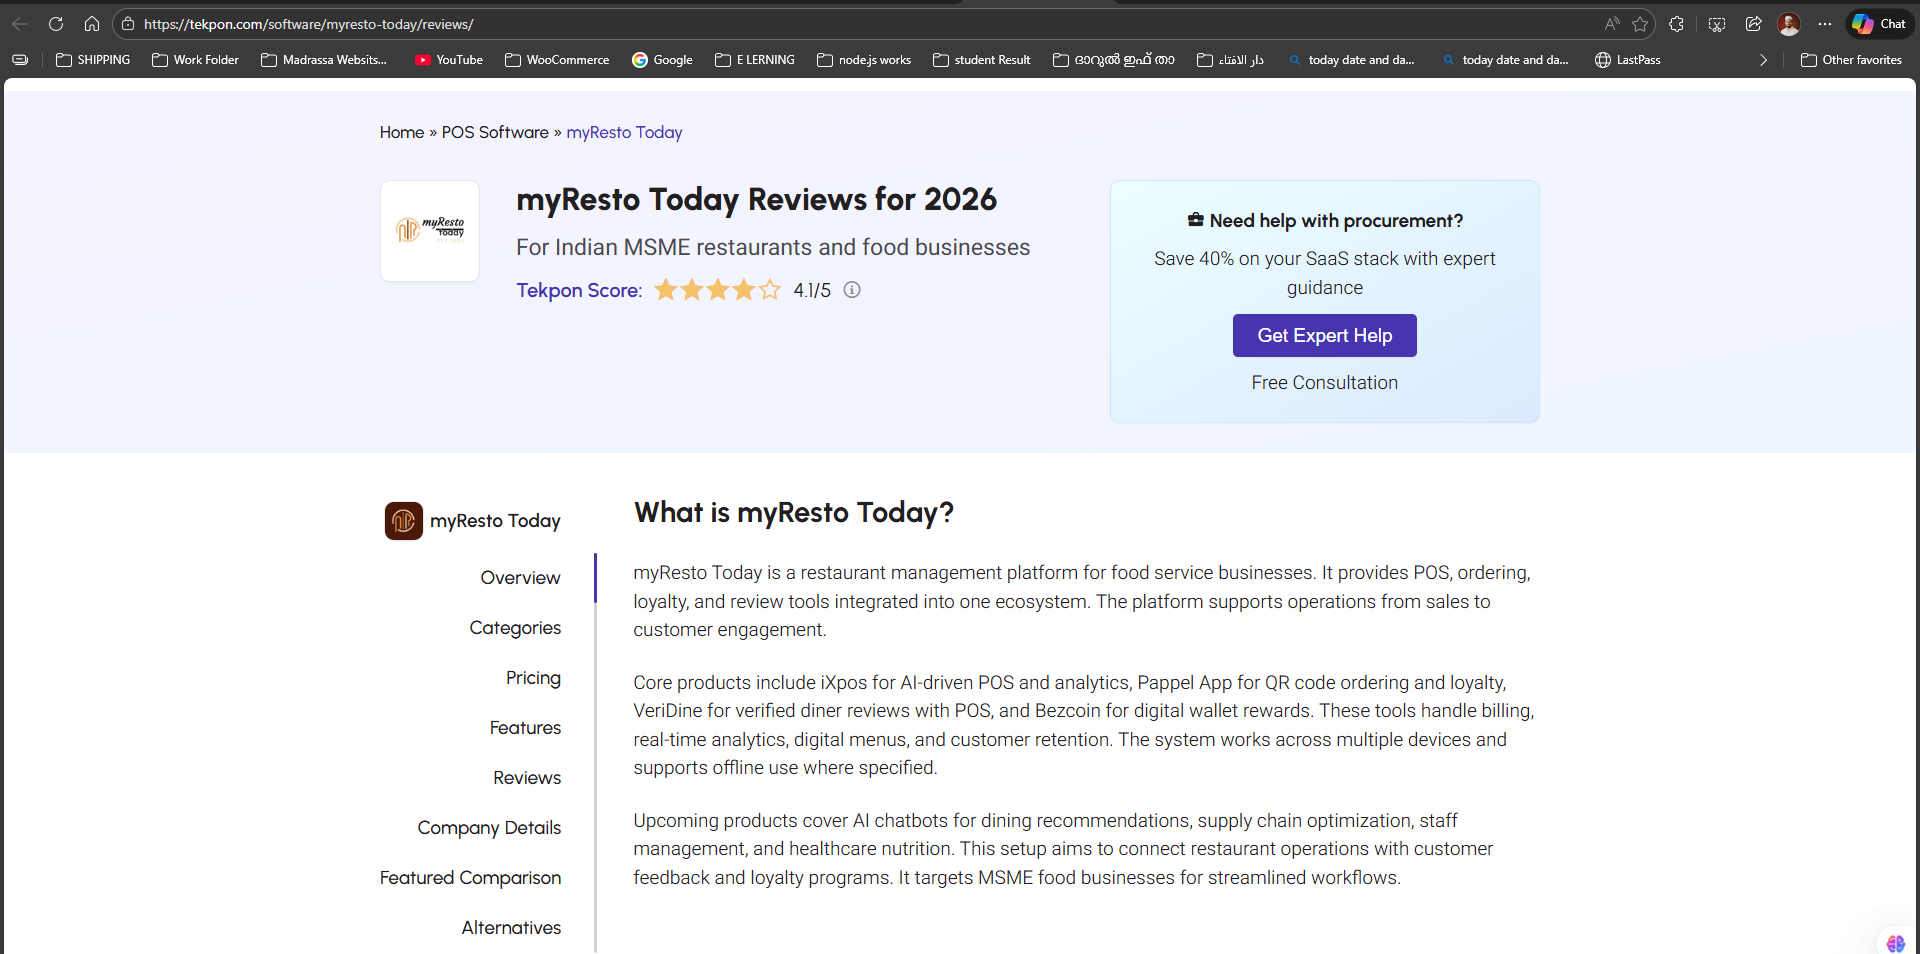
Task: Open the YouTube bookmark
Action: (449, 60)
